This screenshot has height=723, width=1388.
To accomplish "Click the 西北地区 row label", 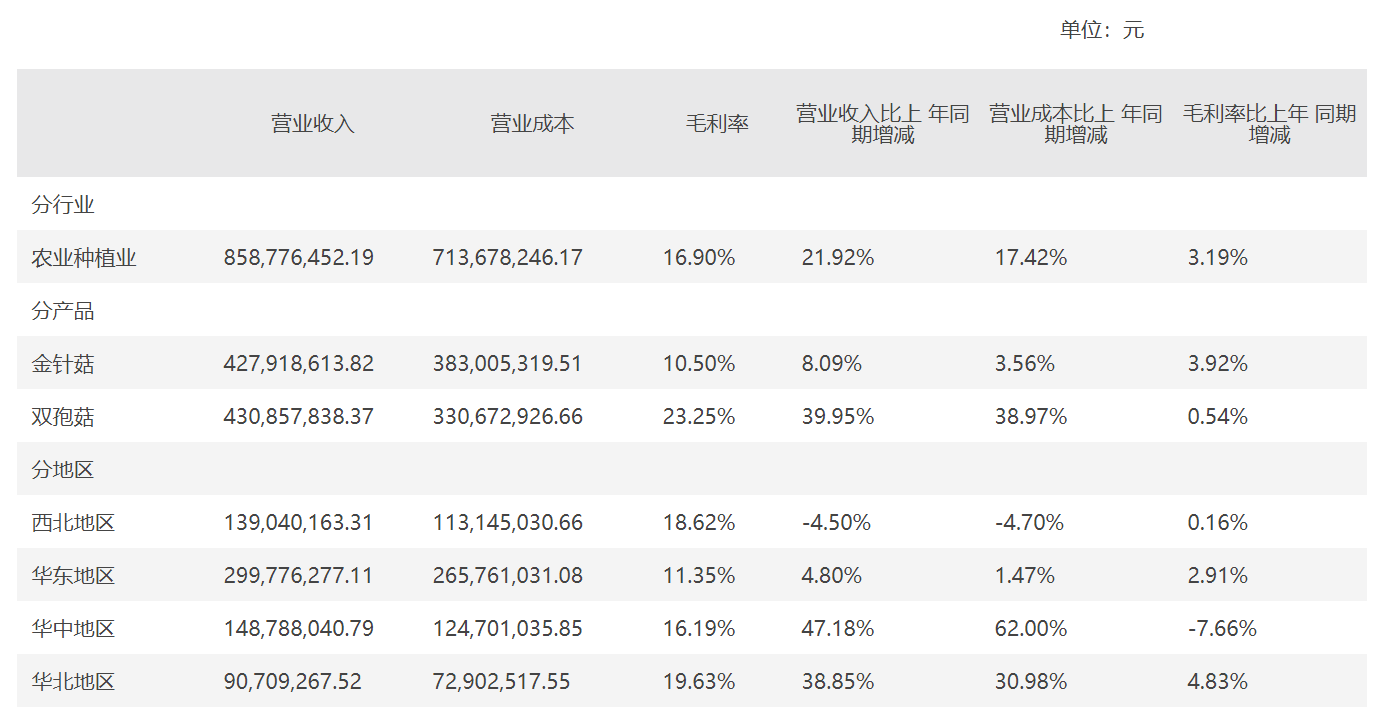I will (x=74, y=523).
